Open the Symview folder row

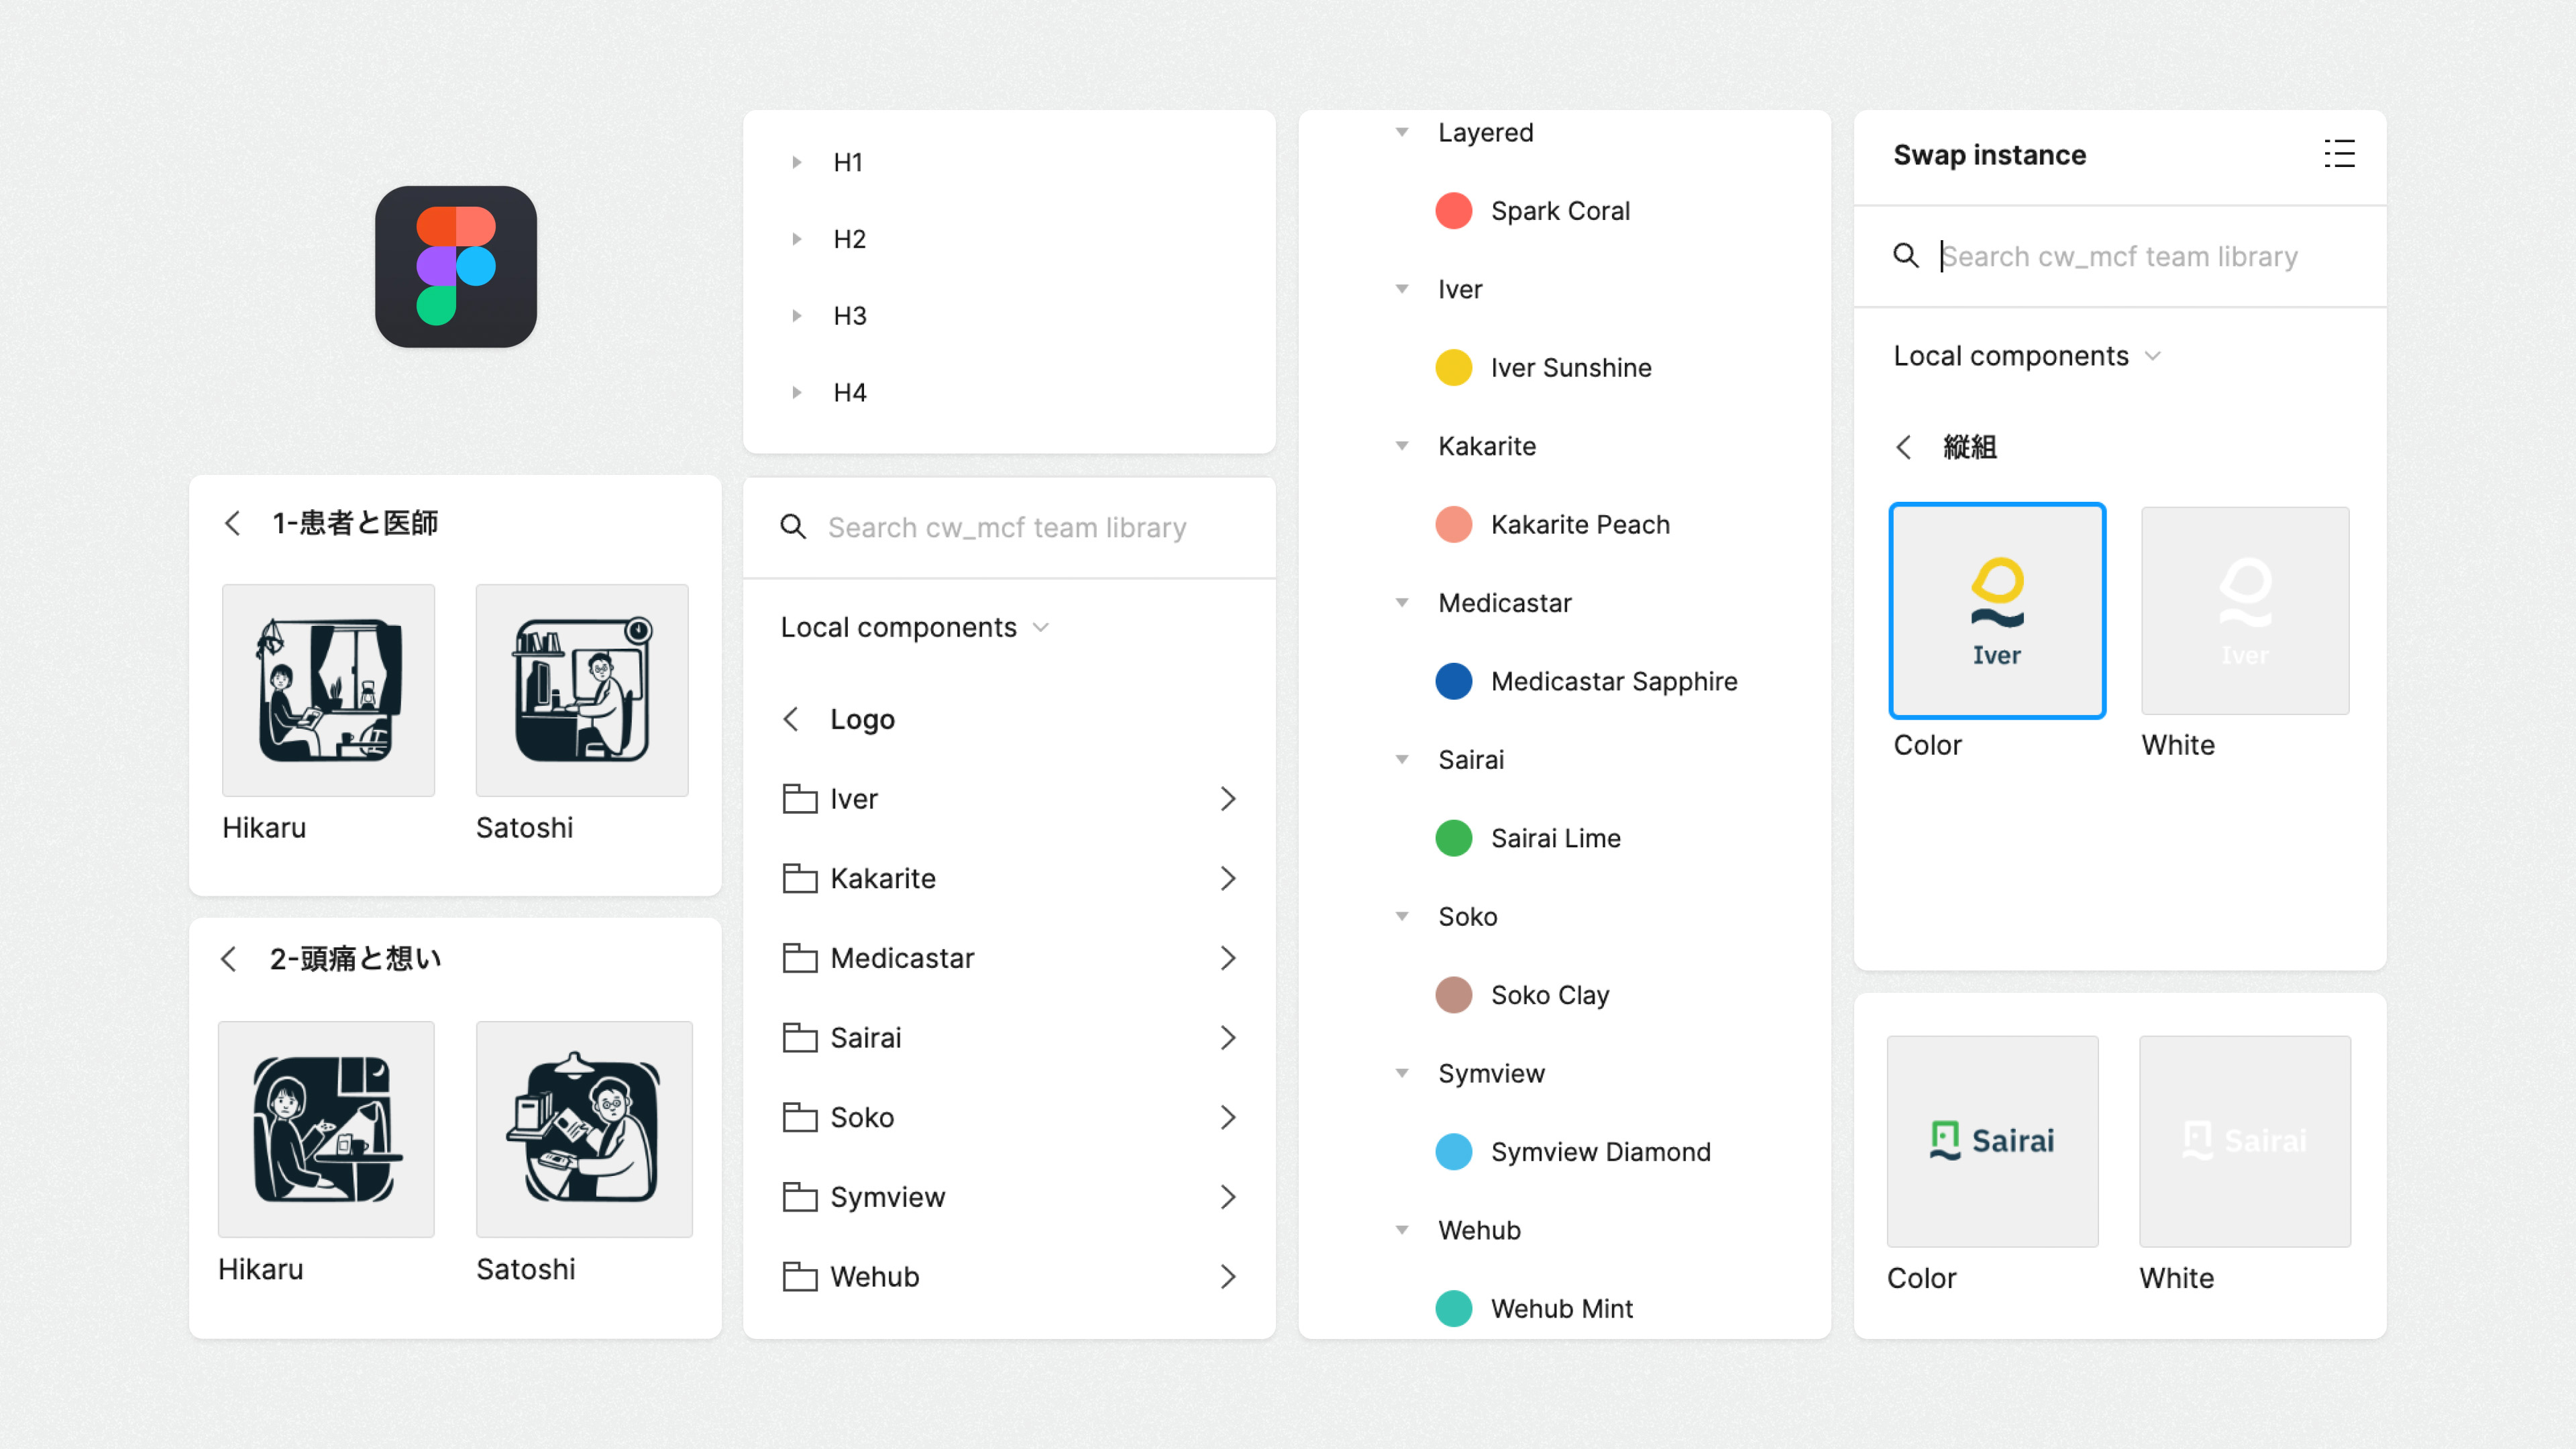pos(1009,1197)
